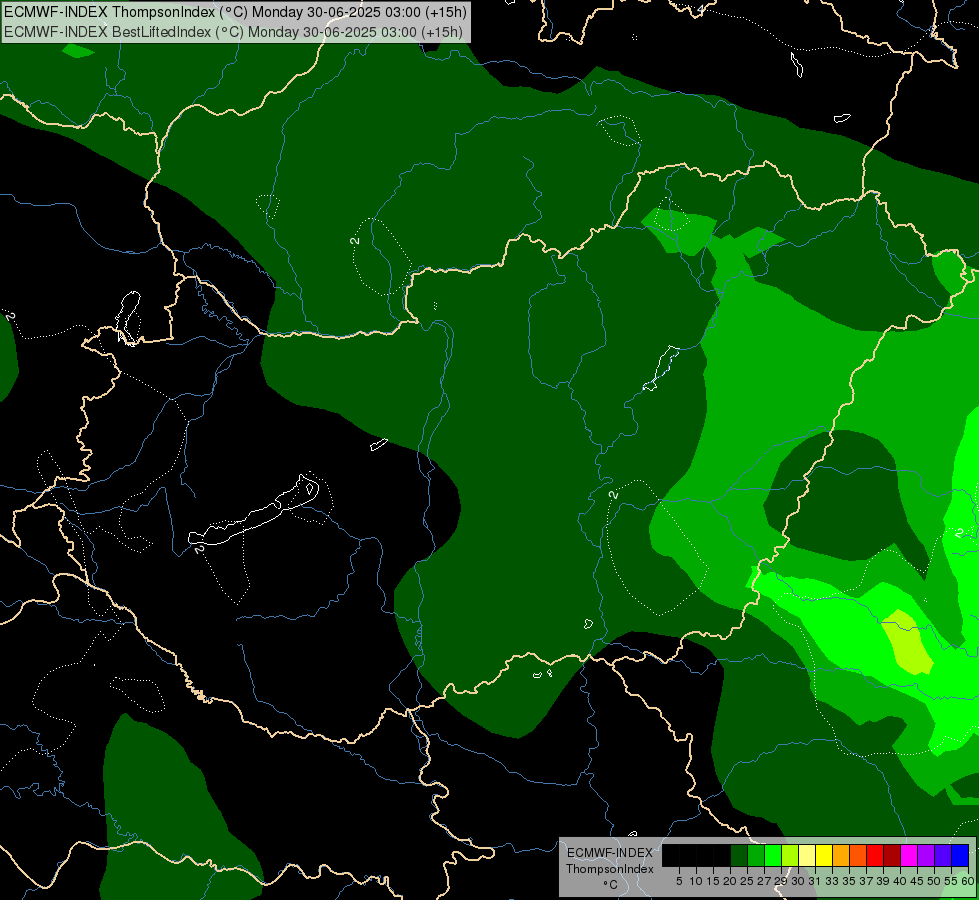Click the legend tick value 29

coord(781,881)
